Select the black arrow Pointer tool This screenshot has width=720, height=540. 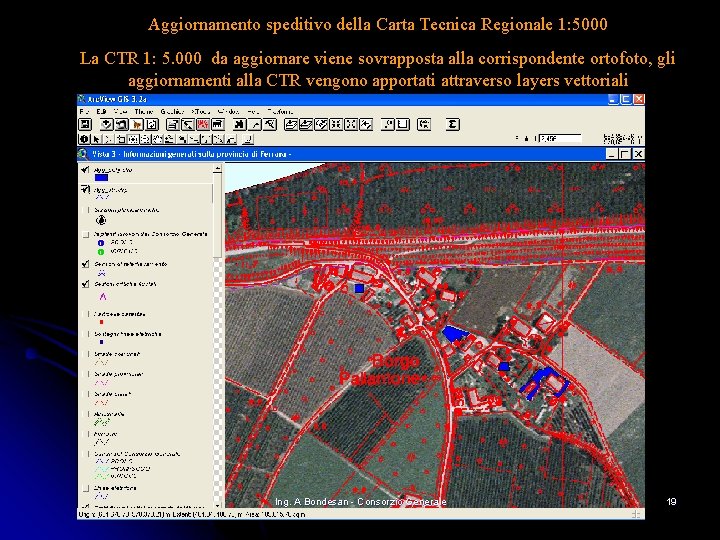[x=96, y=139]
